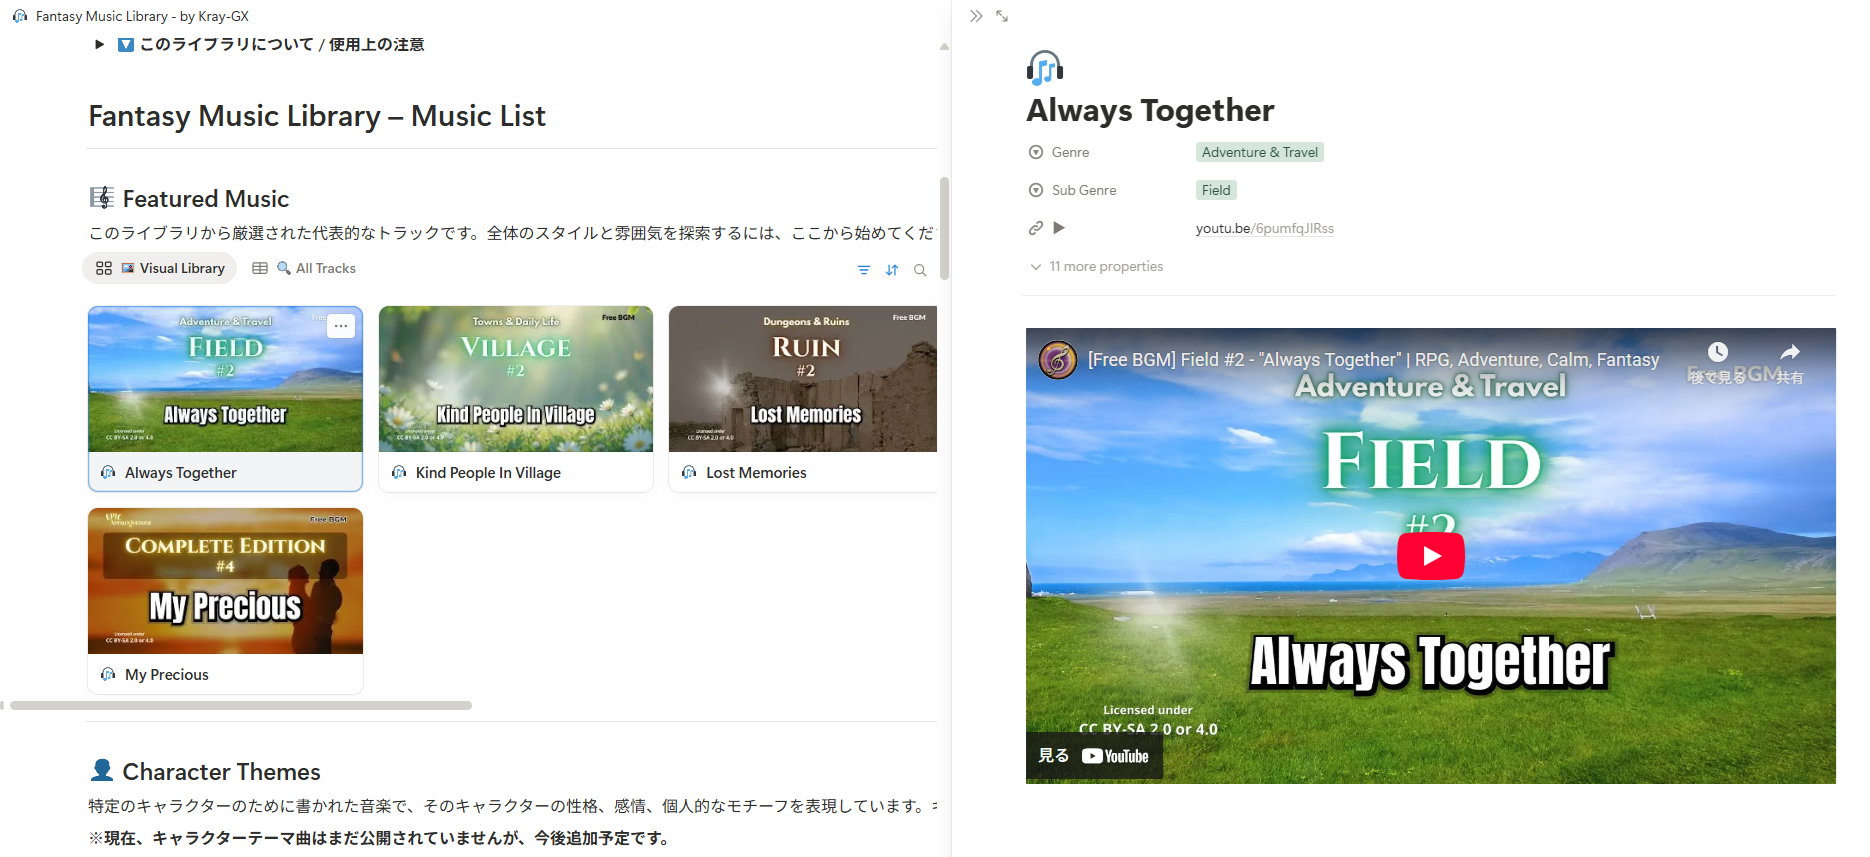Click the Always Together card title

[x=181, y=473]
